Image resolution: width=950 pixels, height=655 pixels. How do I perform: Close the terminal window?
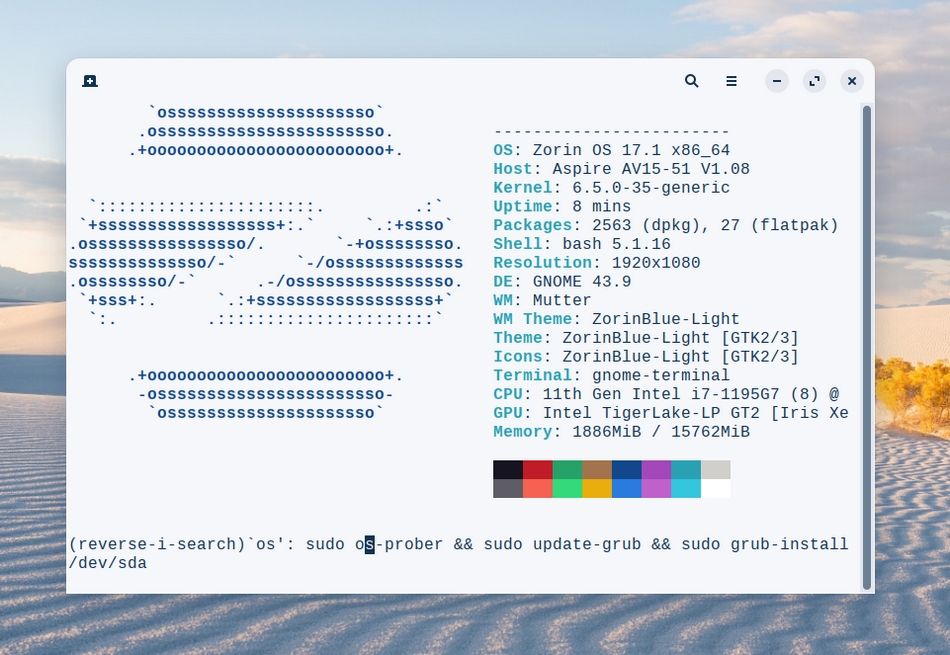pos(851,81)
